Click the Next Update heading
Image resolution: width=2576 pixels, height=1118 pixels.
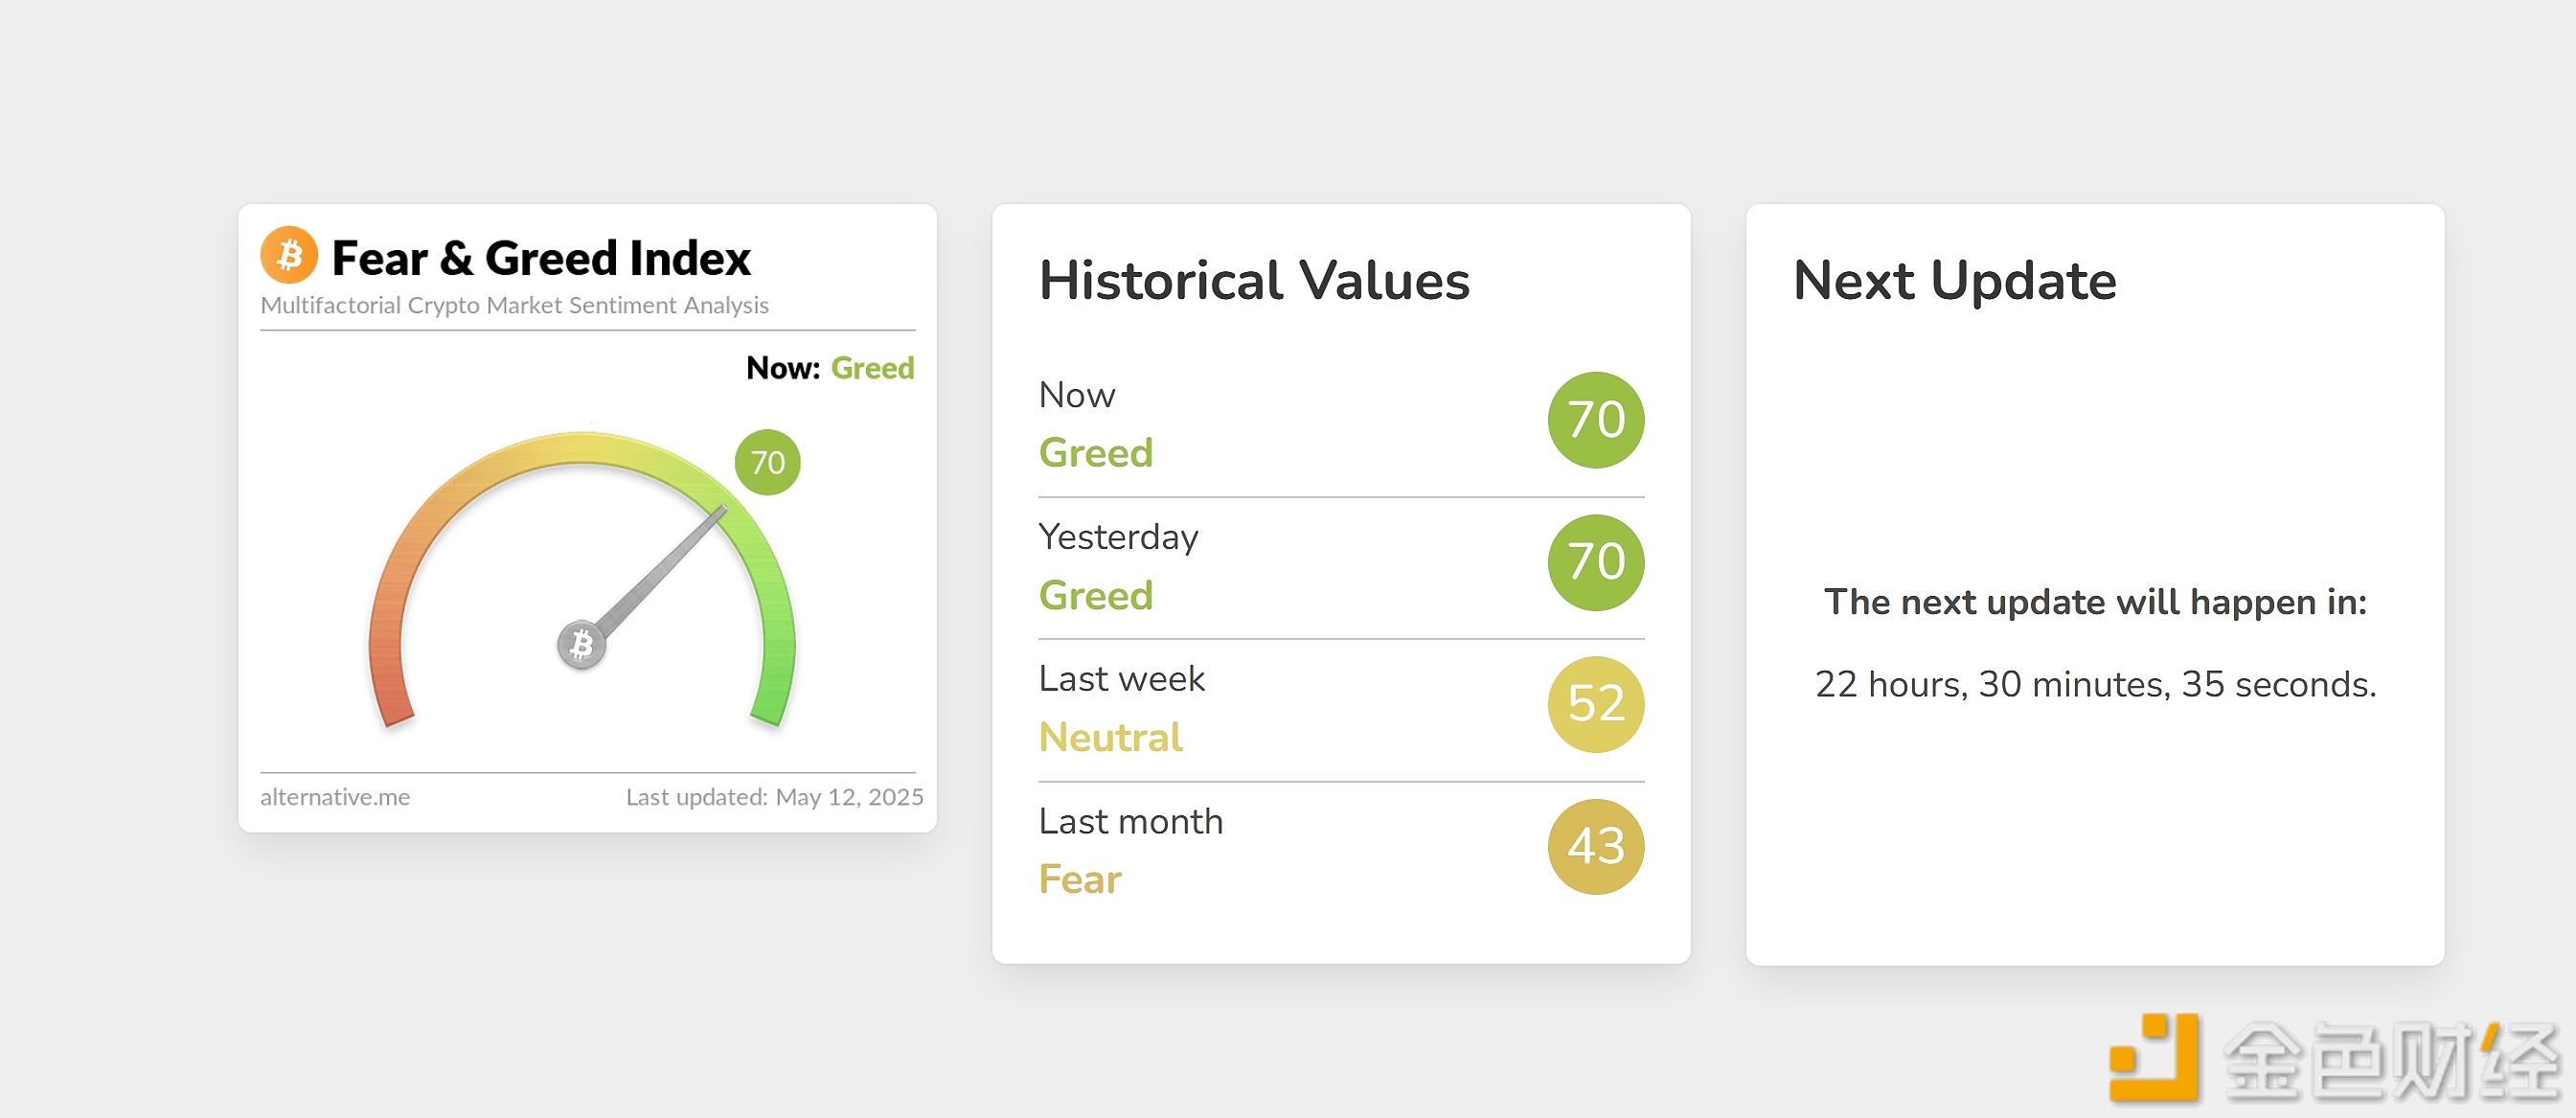(x=1954, y=280)
